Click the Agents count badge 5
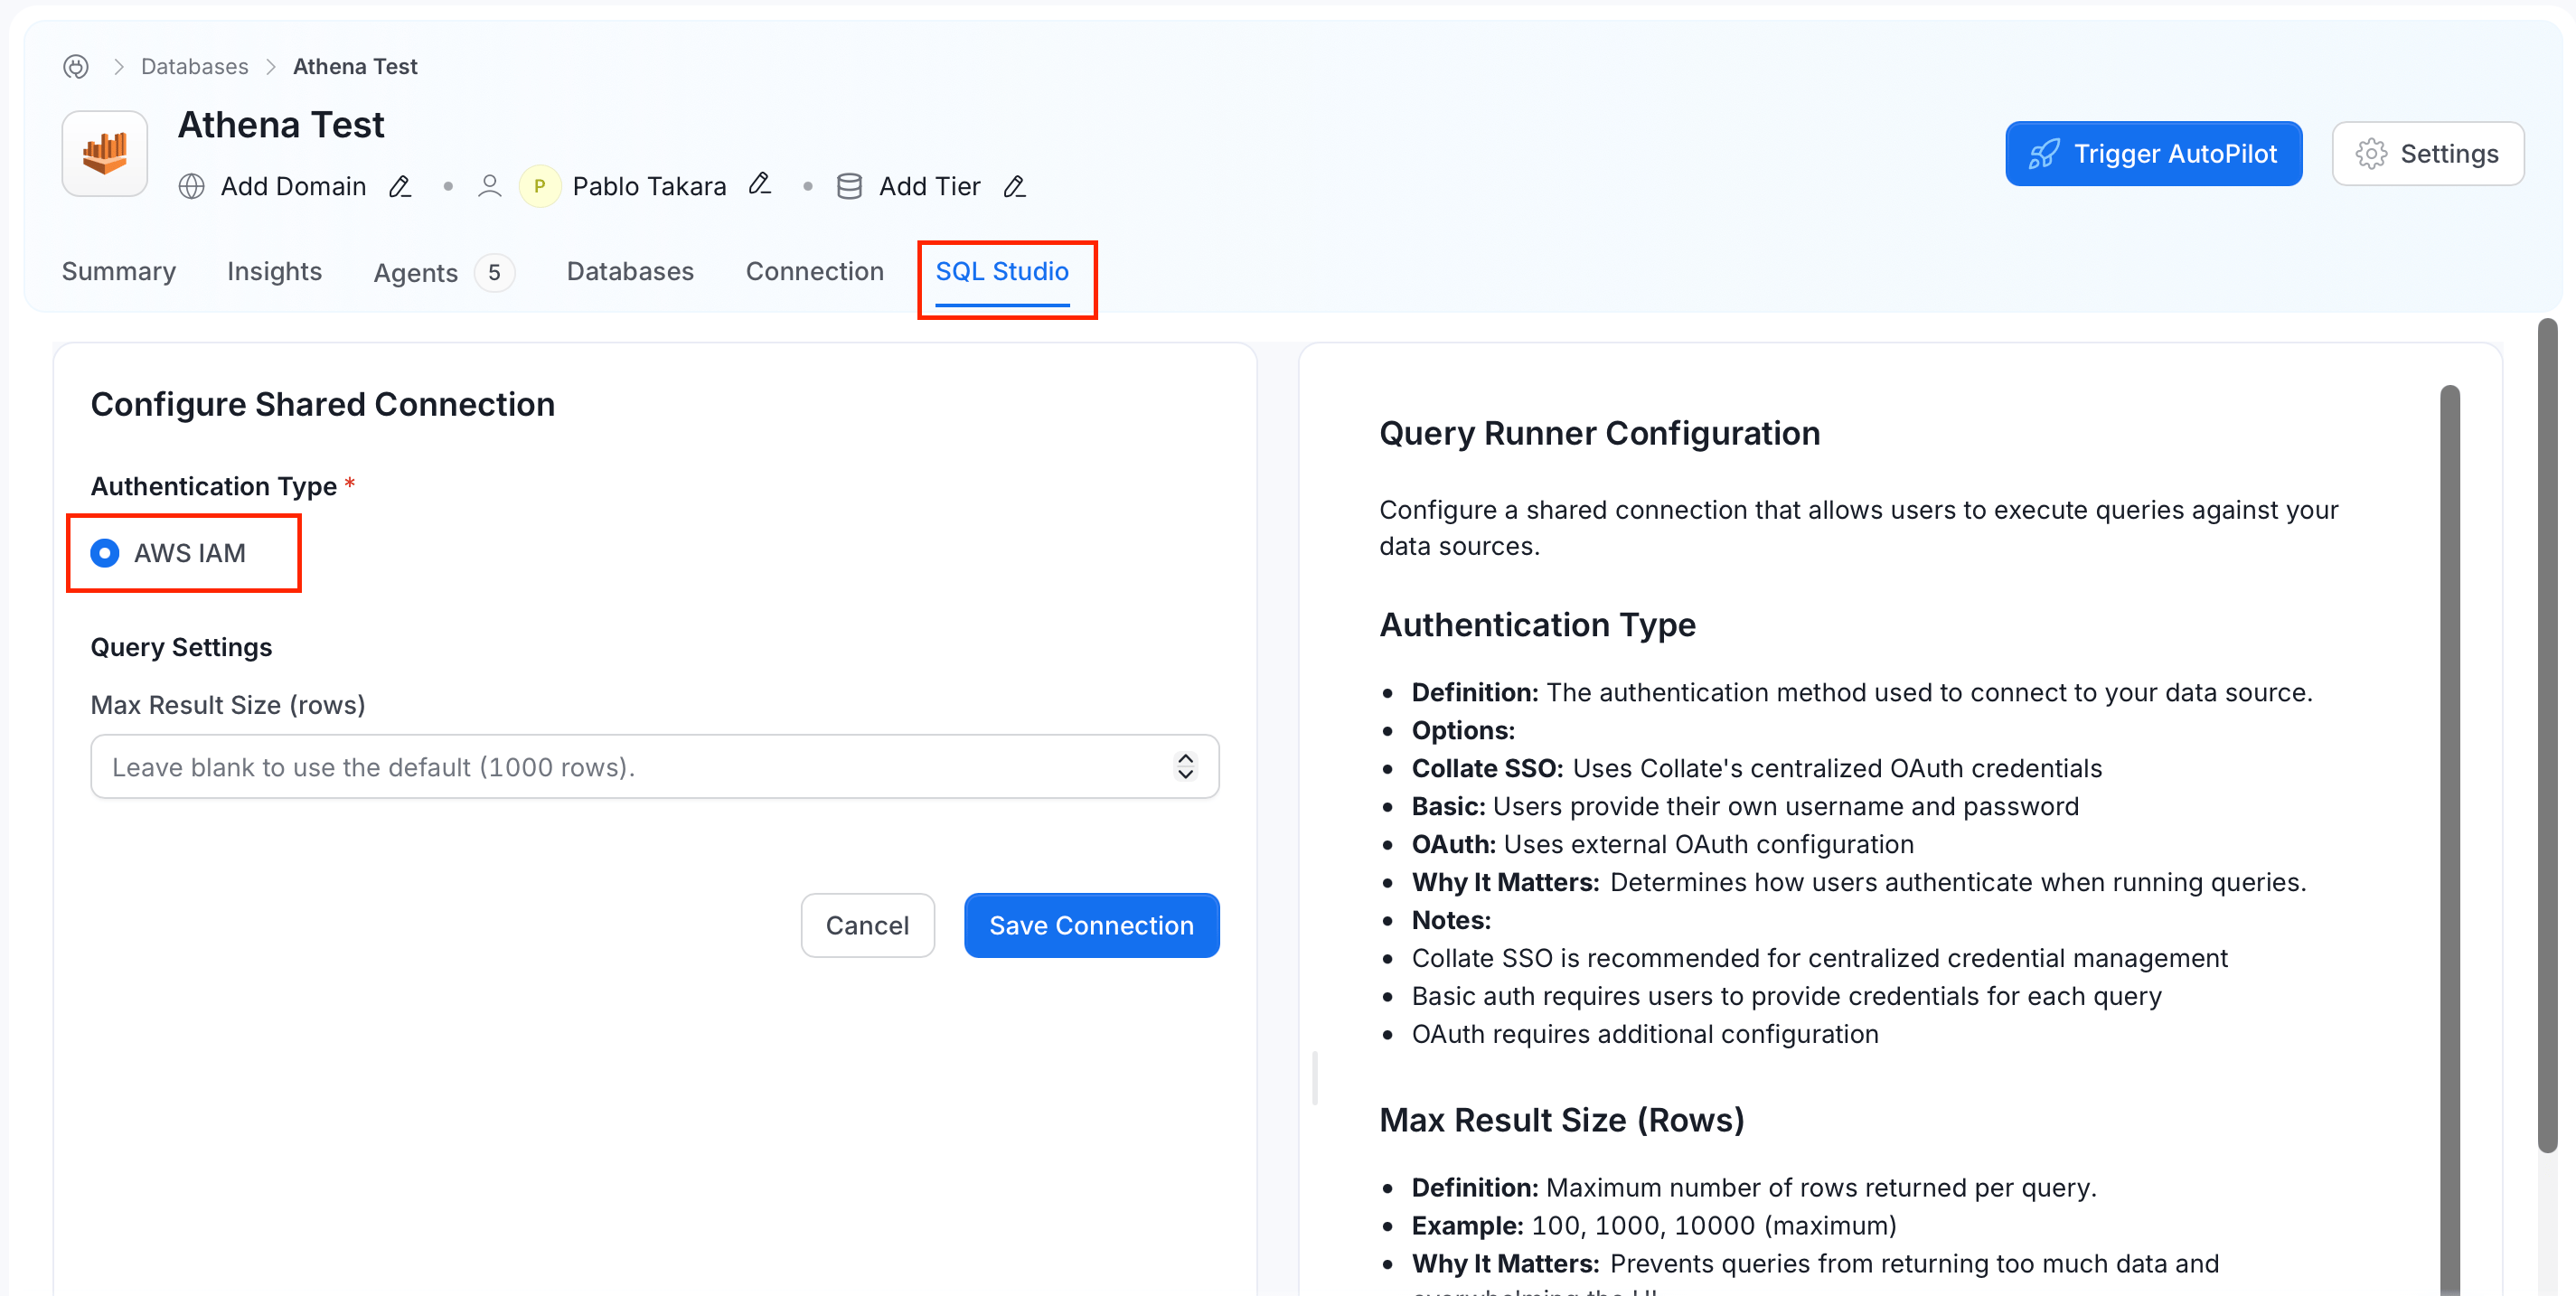This screenshot has width=2576, height=1296. pyautogui.click(x=494, y=272)
